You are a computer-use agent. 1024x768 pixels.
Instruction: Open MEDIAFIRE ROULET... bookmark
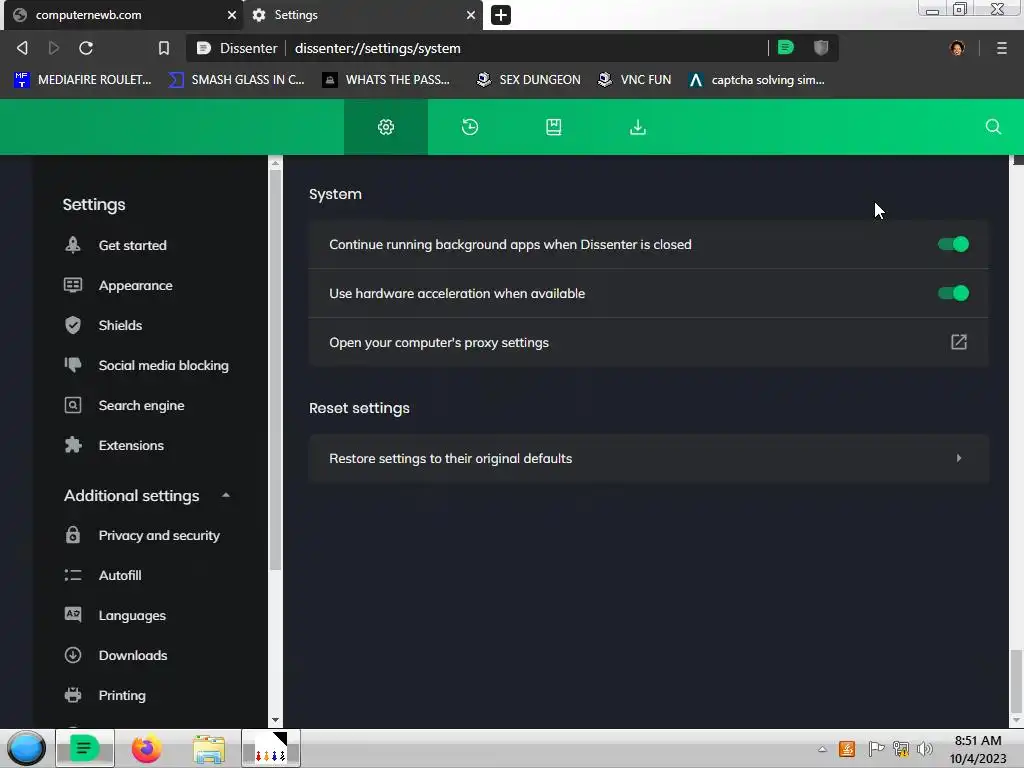(x=83, y=80)
